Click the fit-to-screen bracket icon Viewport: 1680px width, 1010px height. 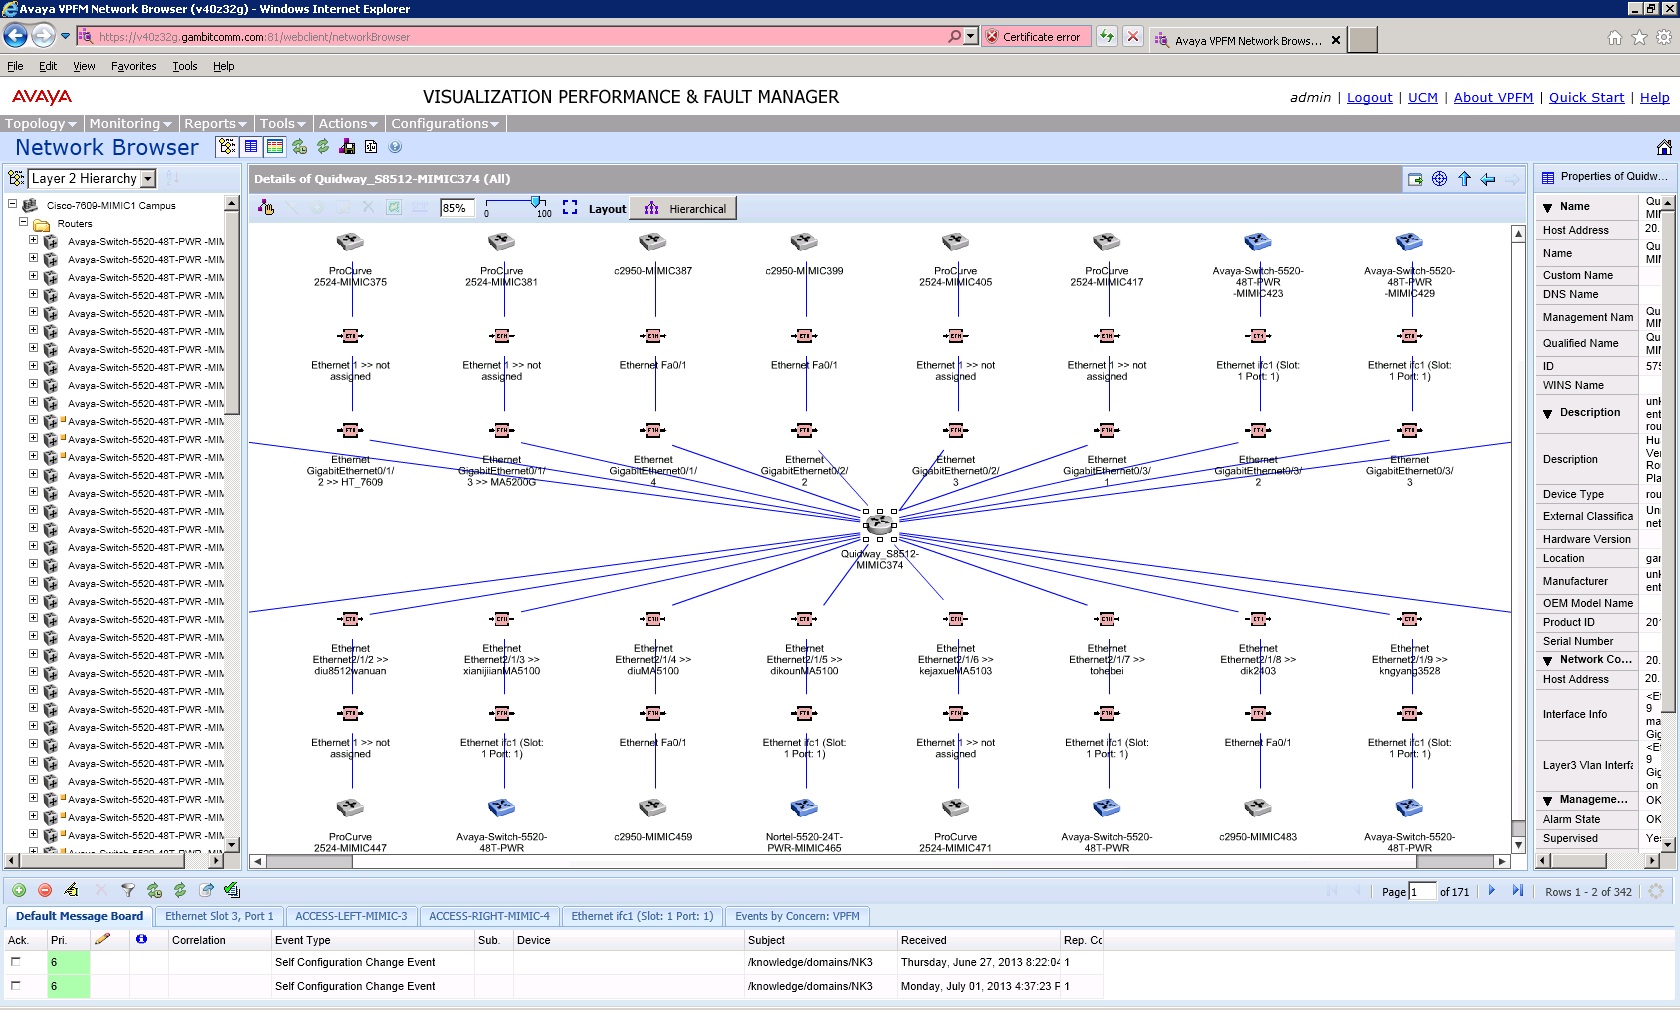(570, 208)
